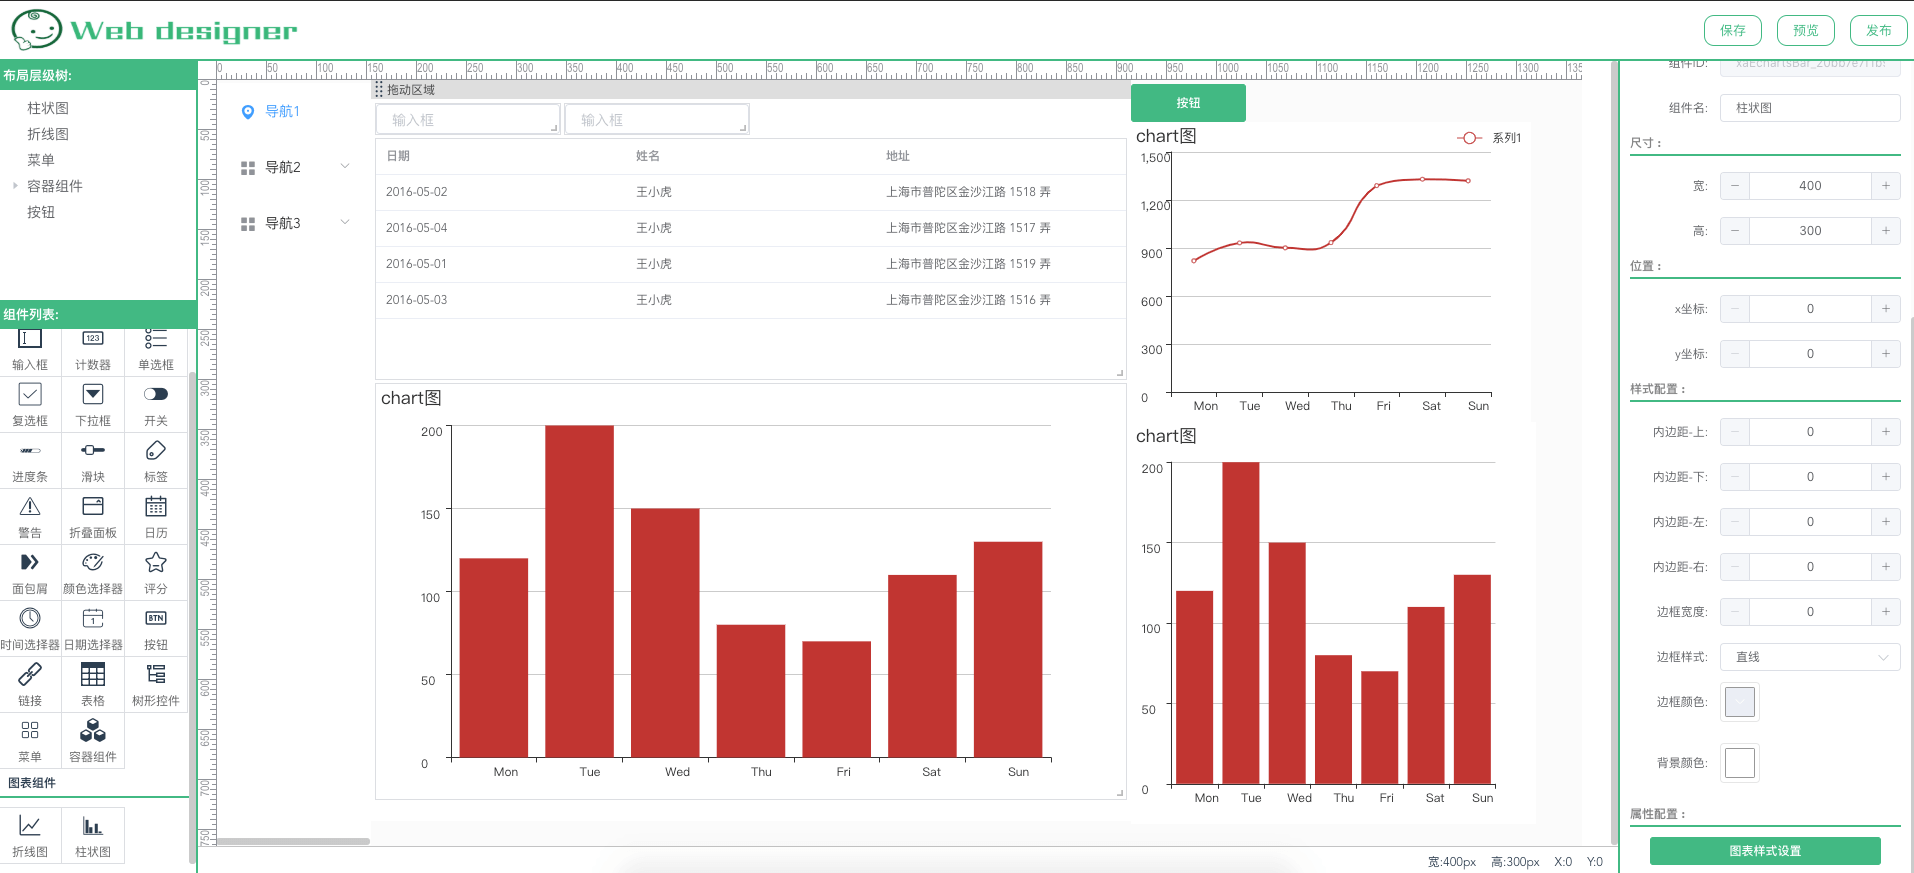Select the 输入框 input box component icon
This screenshot has width=1914, height=873.
coord(30,341)
